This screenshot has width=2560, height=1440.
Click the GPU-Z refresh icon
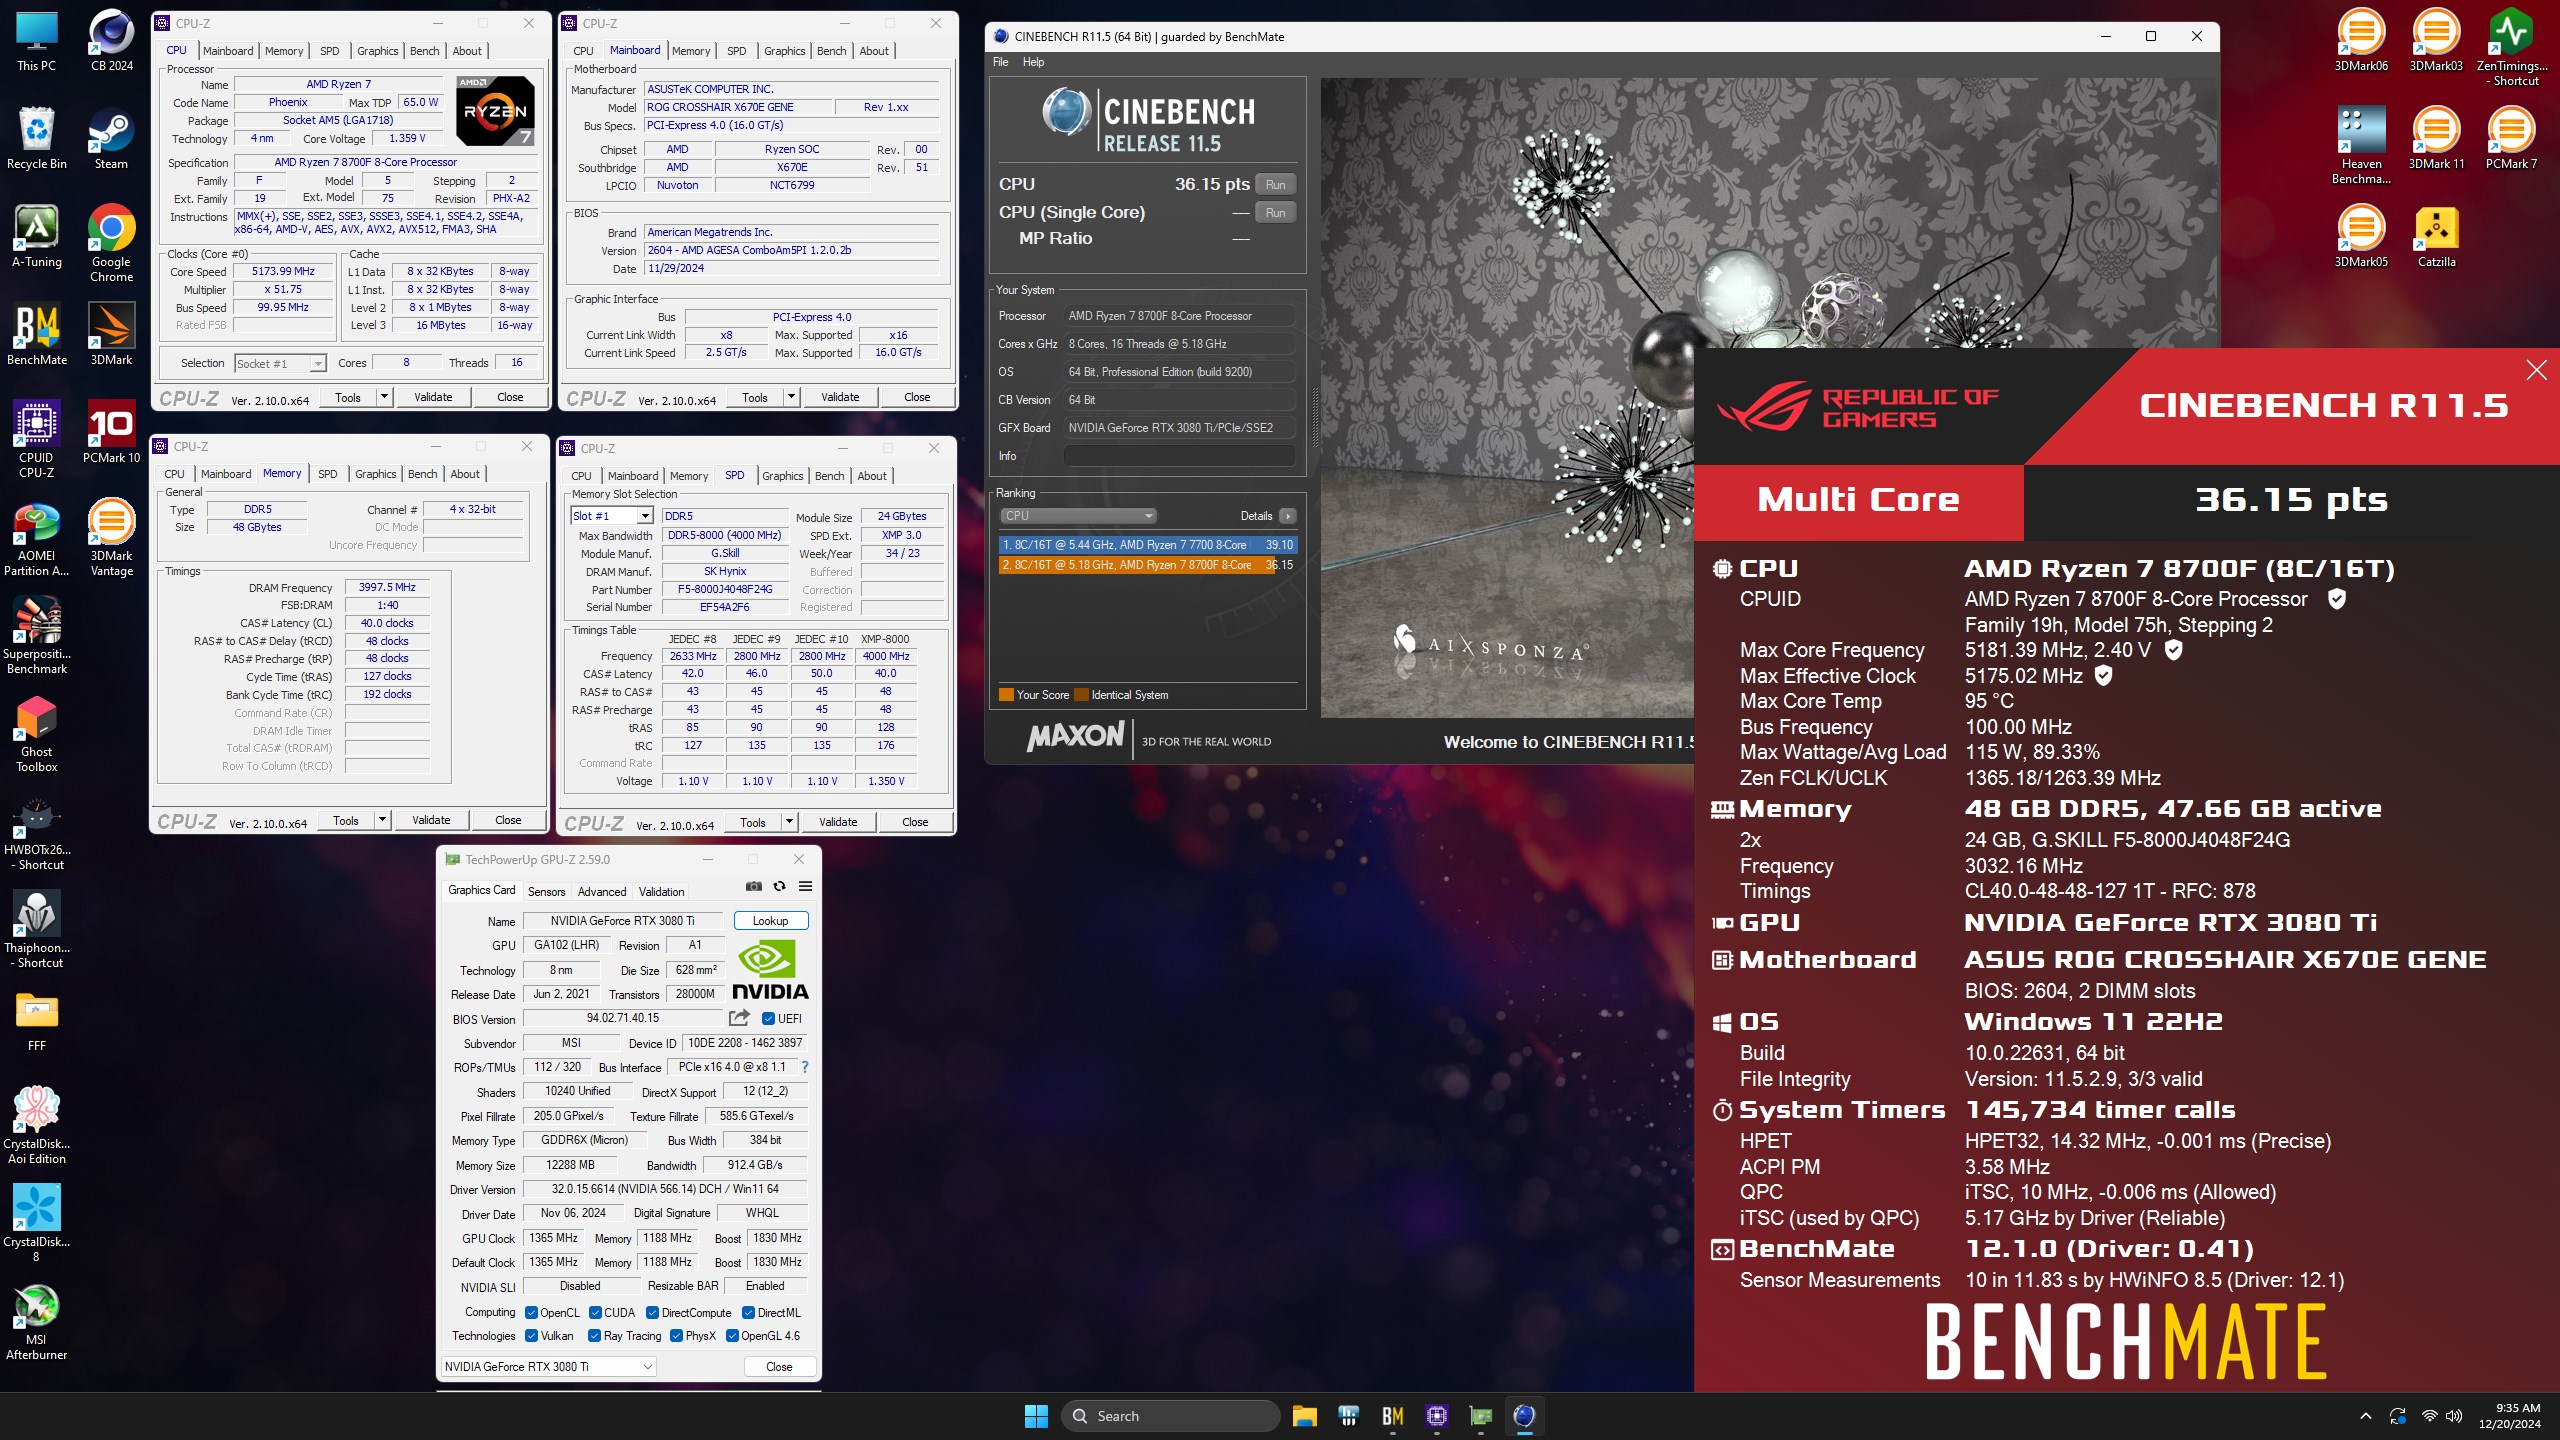(780, 886)
